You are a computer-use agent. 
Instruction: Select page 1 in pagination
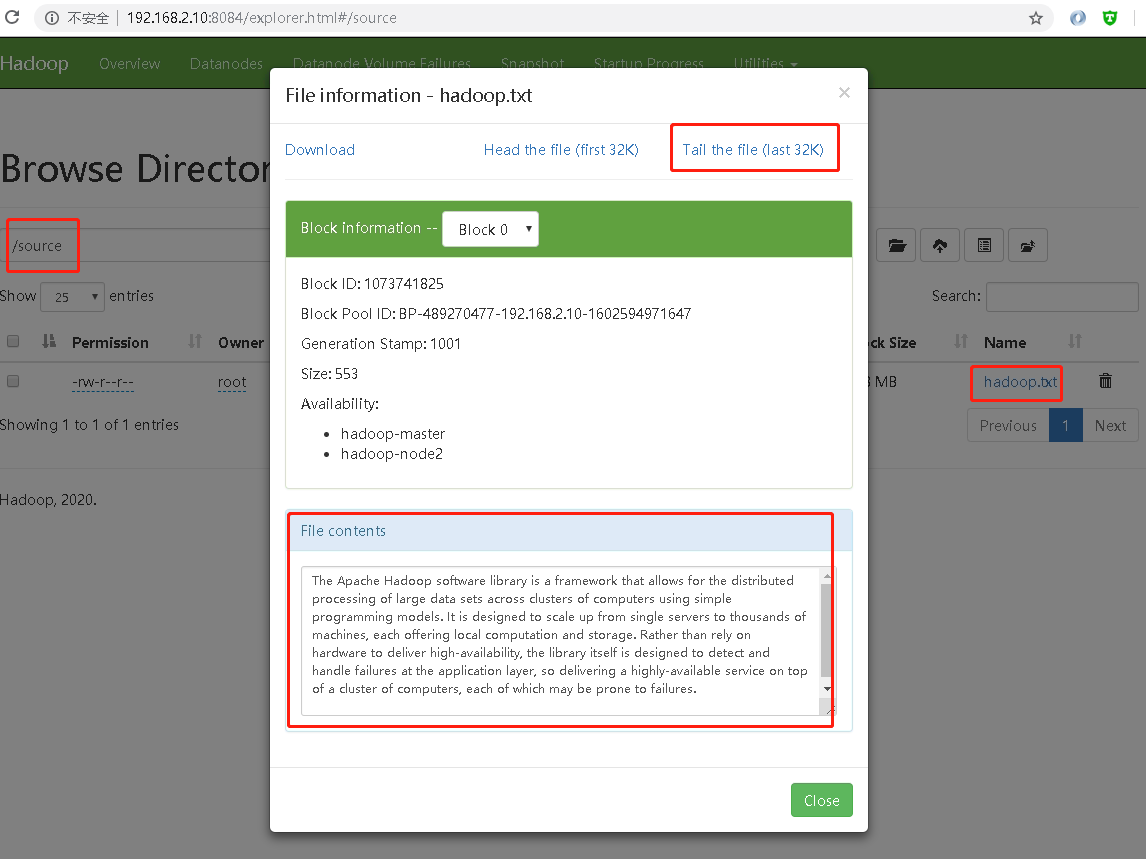click(x=1066, y=425)
